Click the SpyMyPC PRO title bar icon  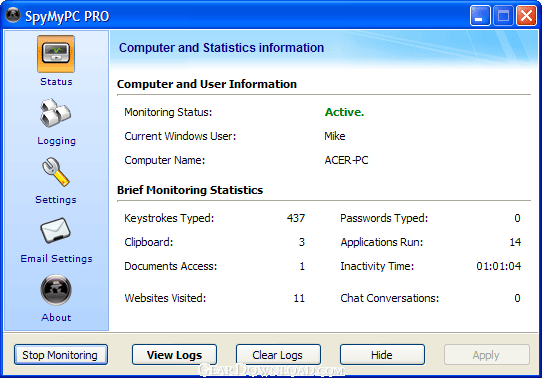click(x=13, y=16)
